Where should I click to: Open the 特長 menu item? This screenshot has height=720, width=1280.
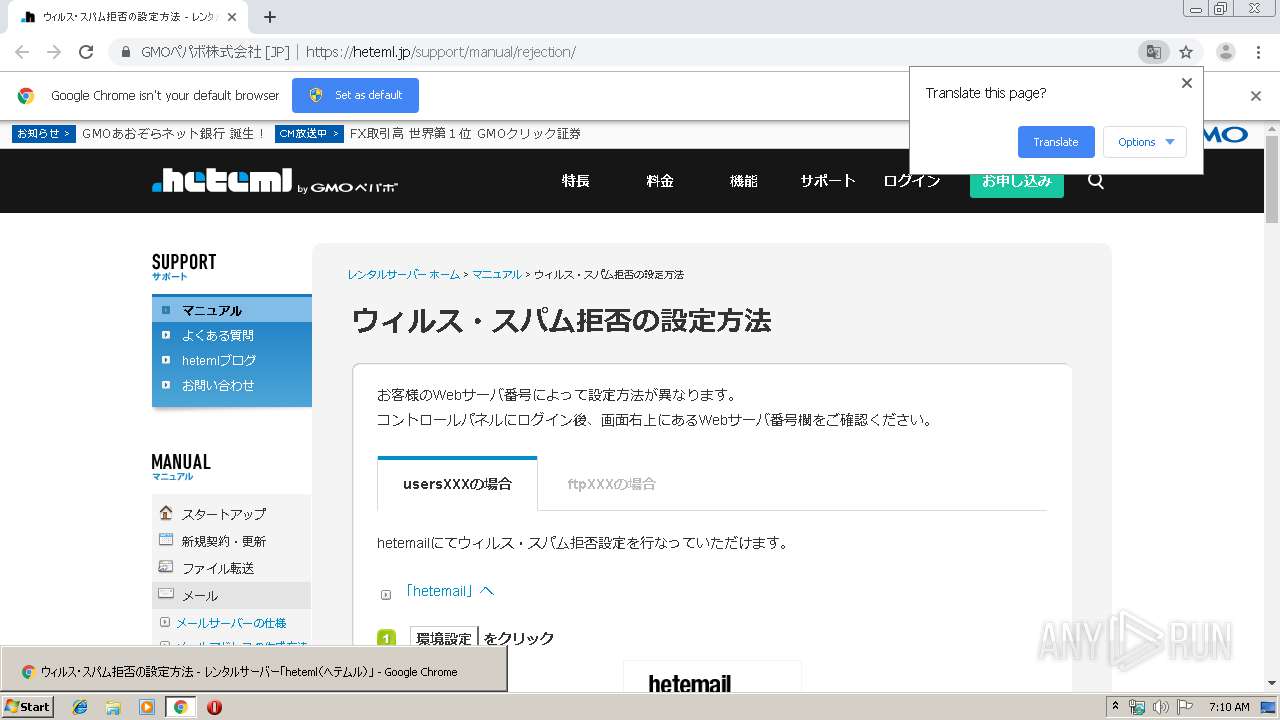coord(576,181)
